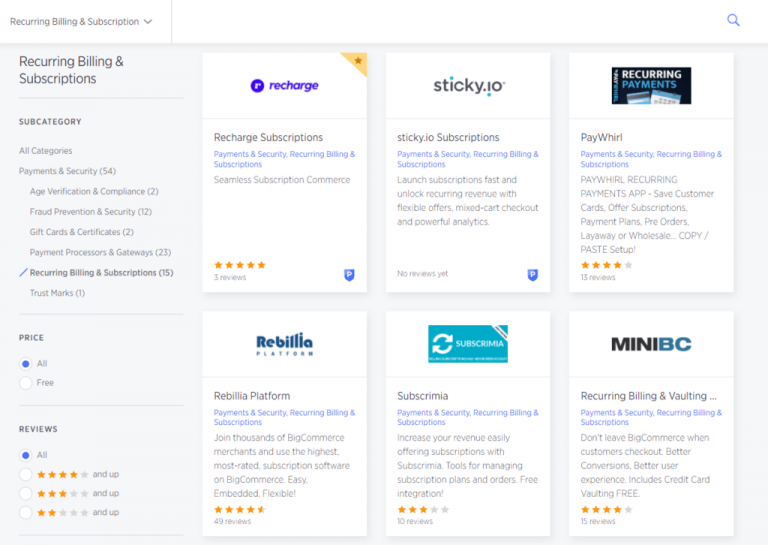Click shield badge icon on sticky.io card
Screen dimensions: 768x545
532,275
